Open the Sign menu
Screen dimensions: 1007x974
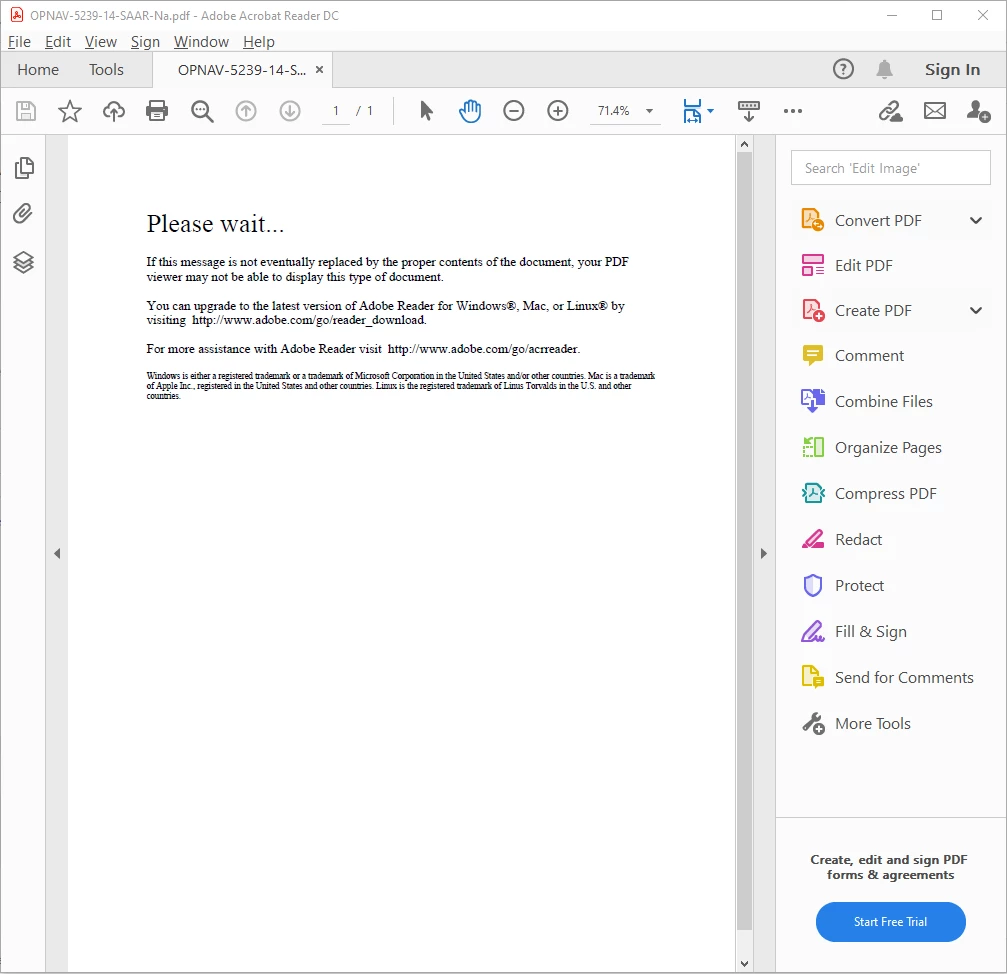click(145, 42)
